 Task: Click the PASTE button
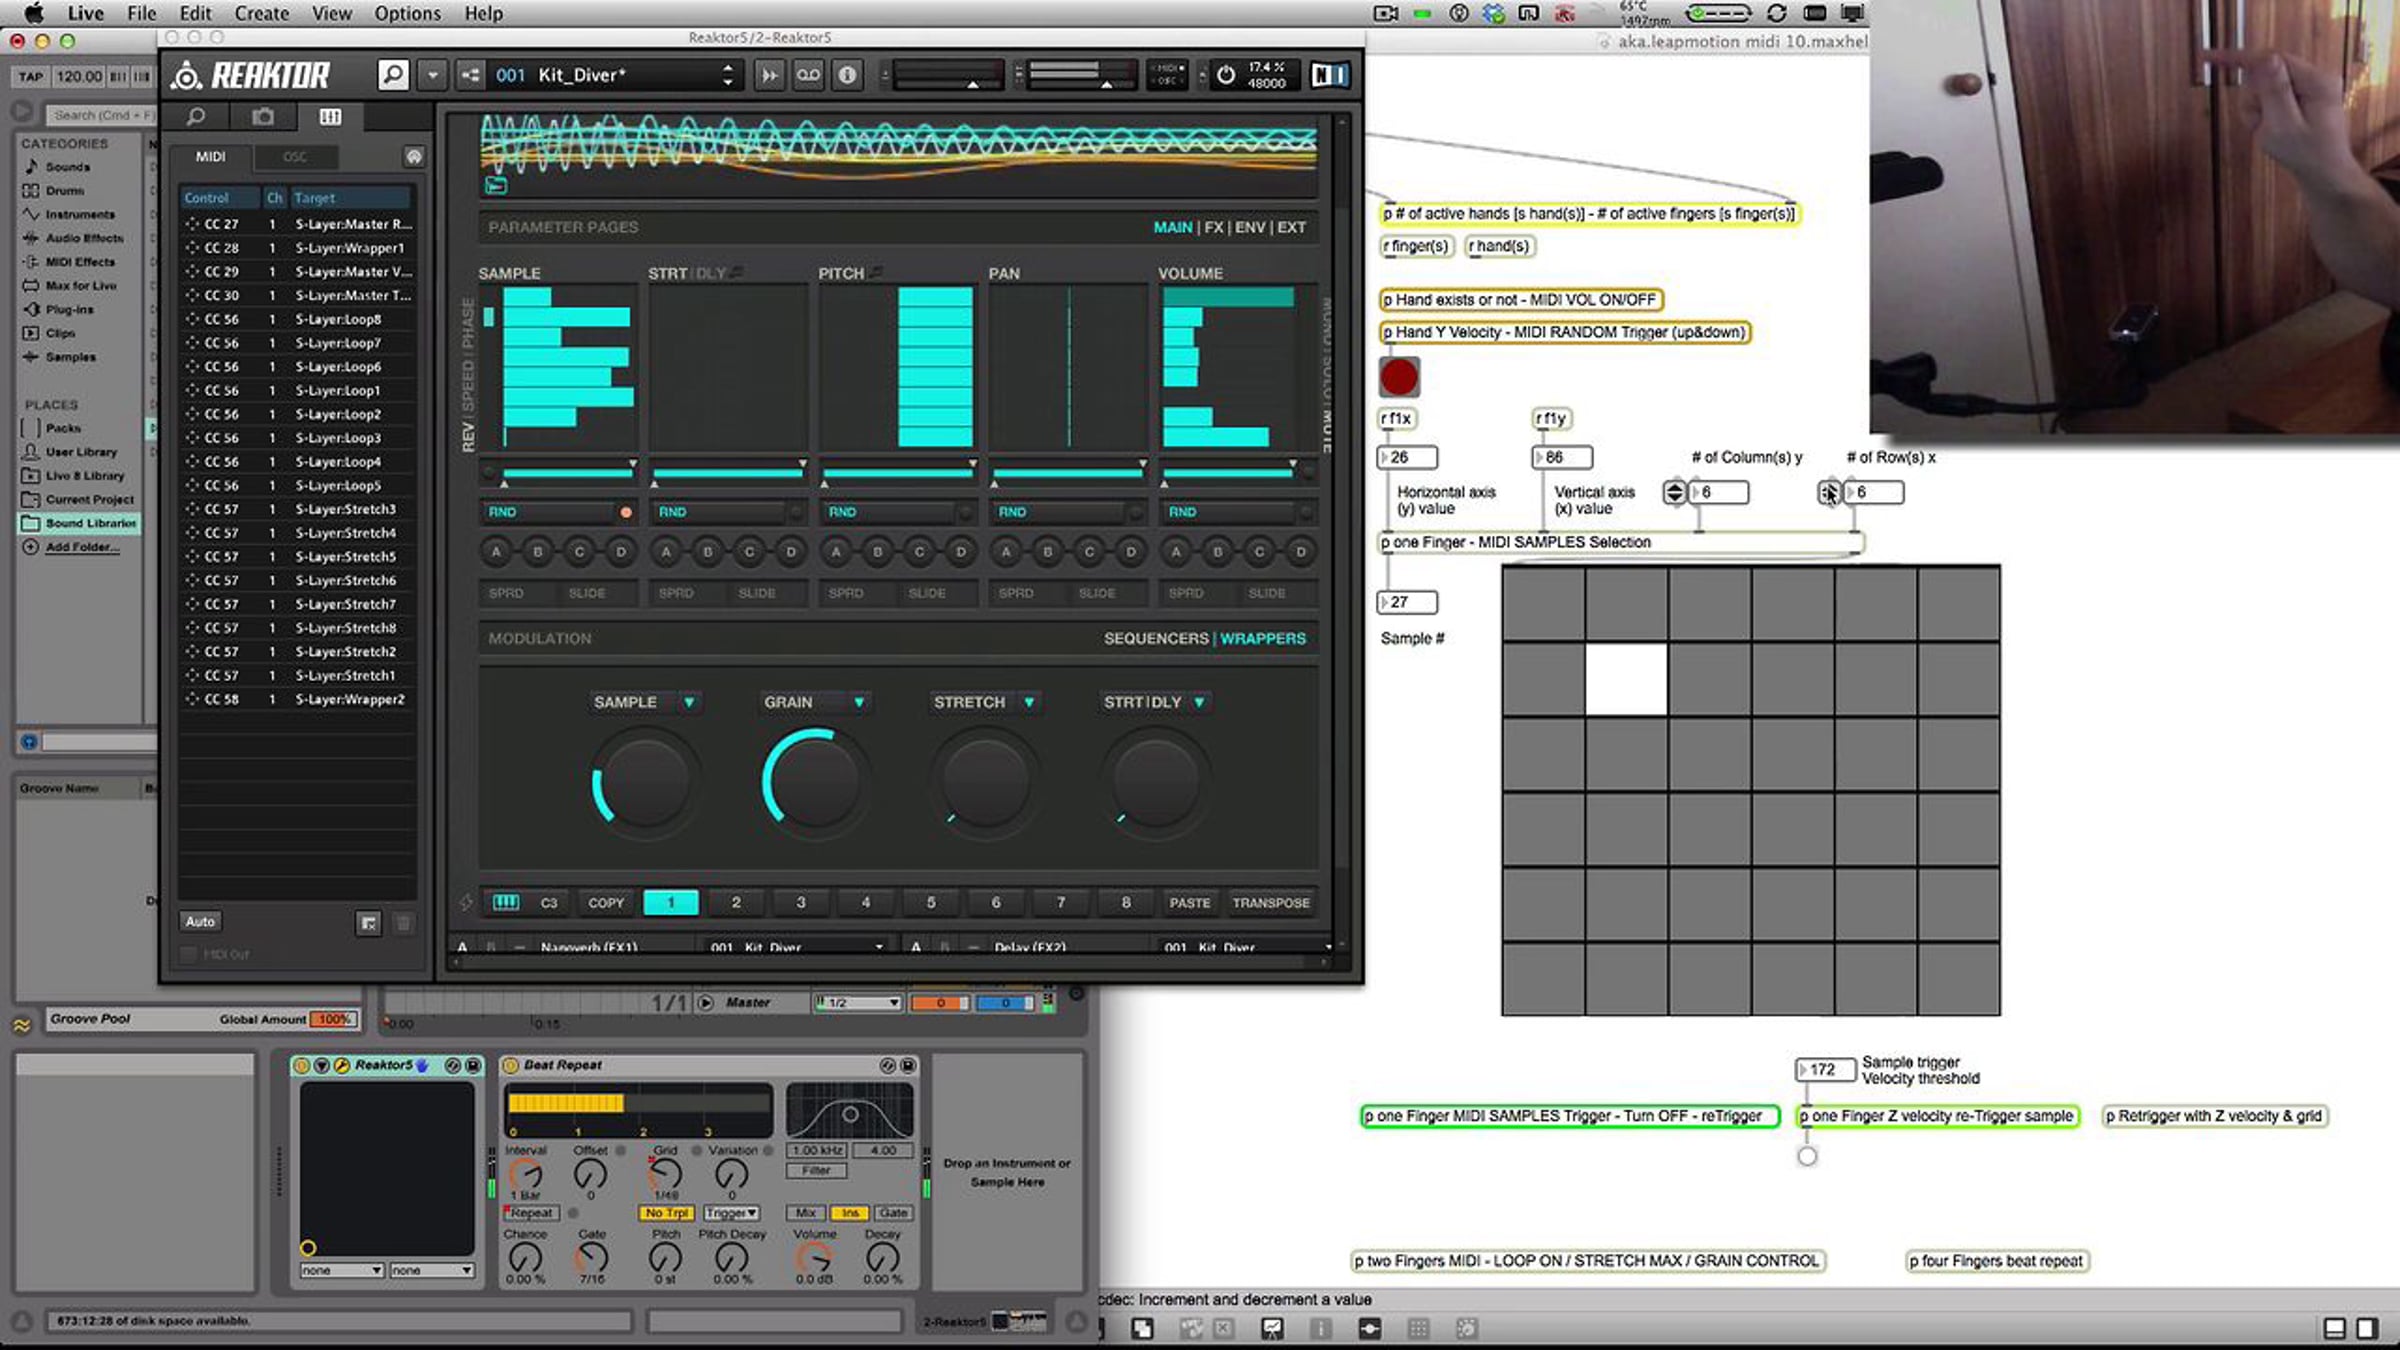(x=1190, y=903)
